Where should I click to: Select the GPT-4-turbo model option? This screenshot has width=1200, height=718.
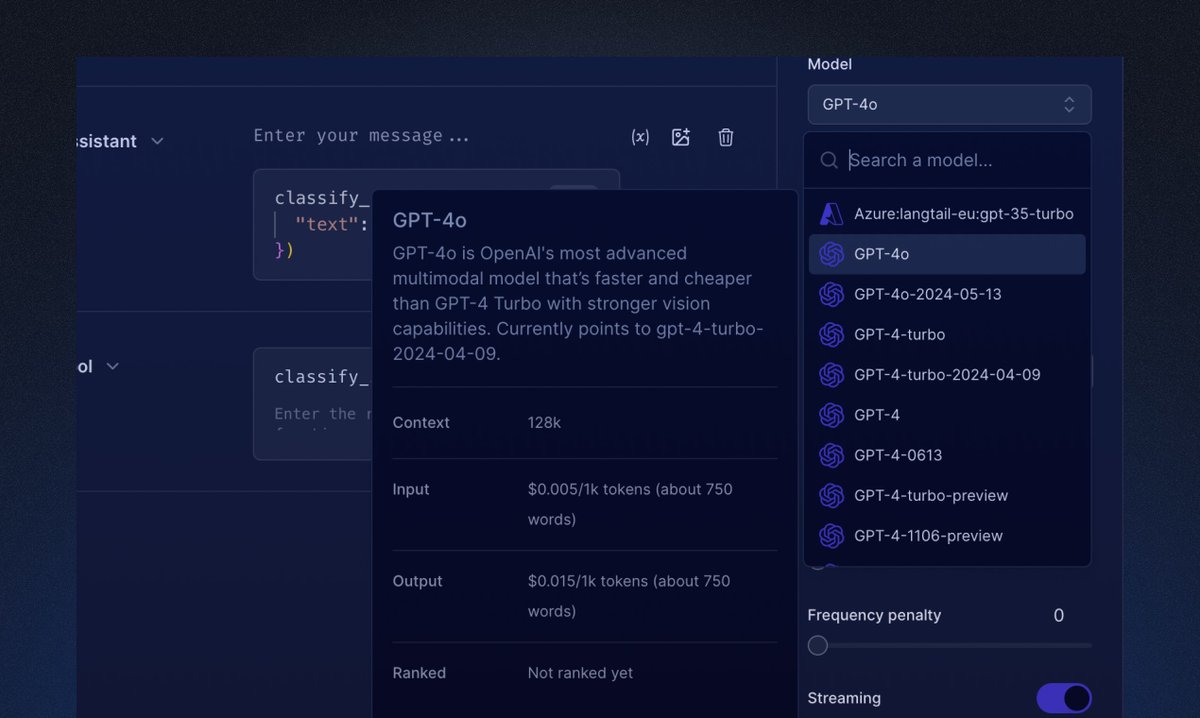(x=947, y=334)
